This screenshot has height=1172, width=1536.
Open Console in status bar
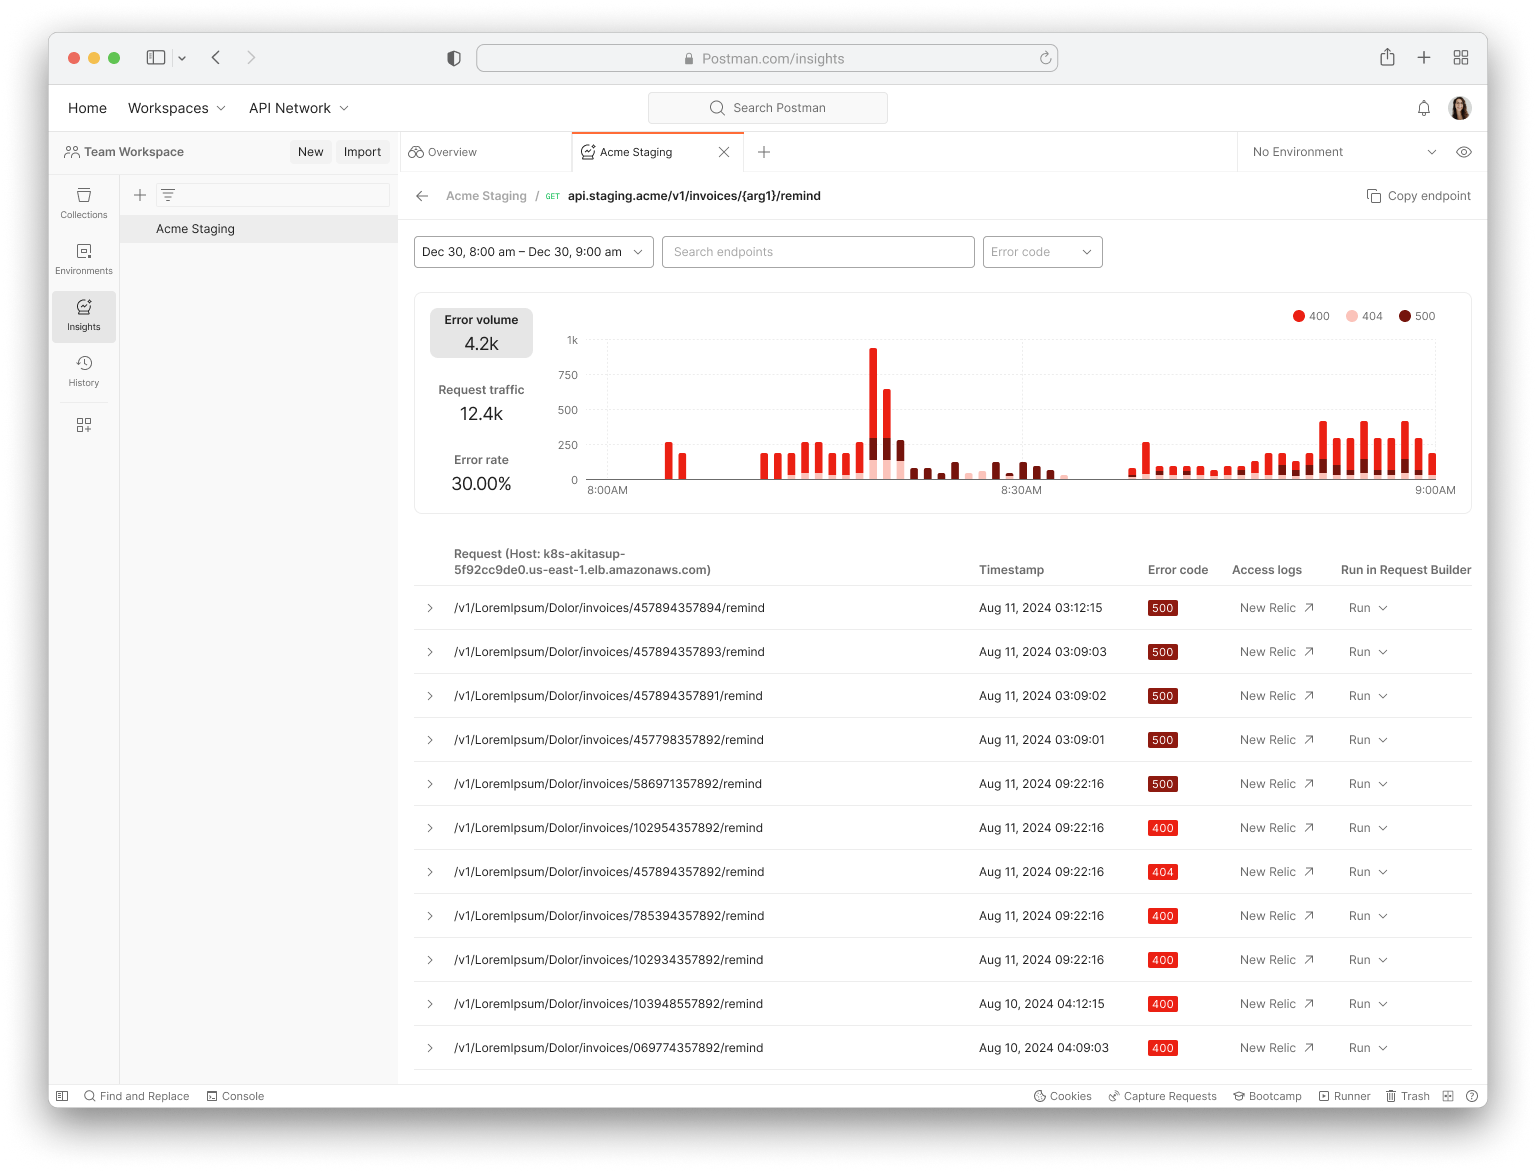click(x=235, y=1096)
